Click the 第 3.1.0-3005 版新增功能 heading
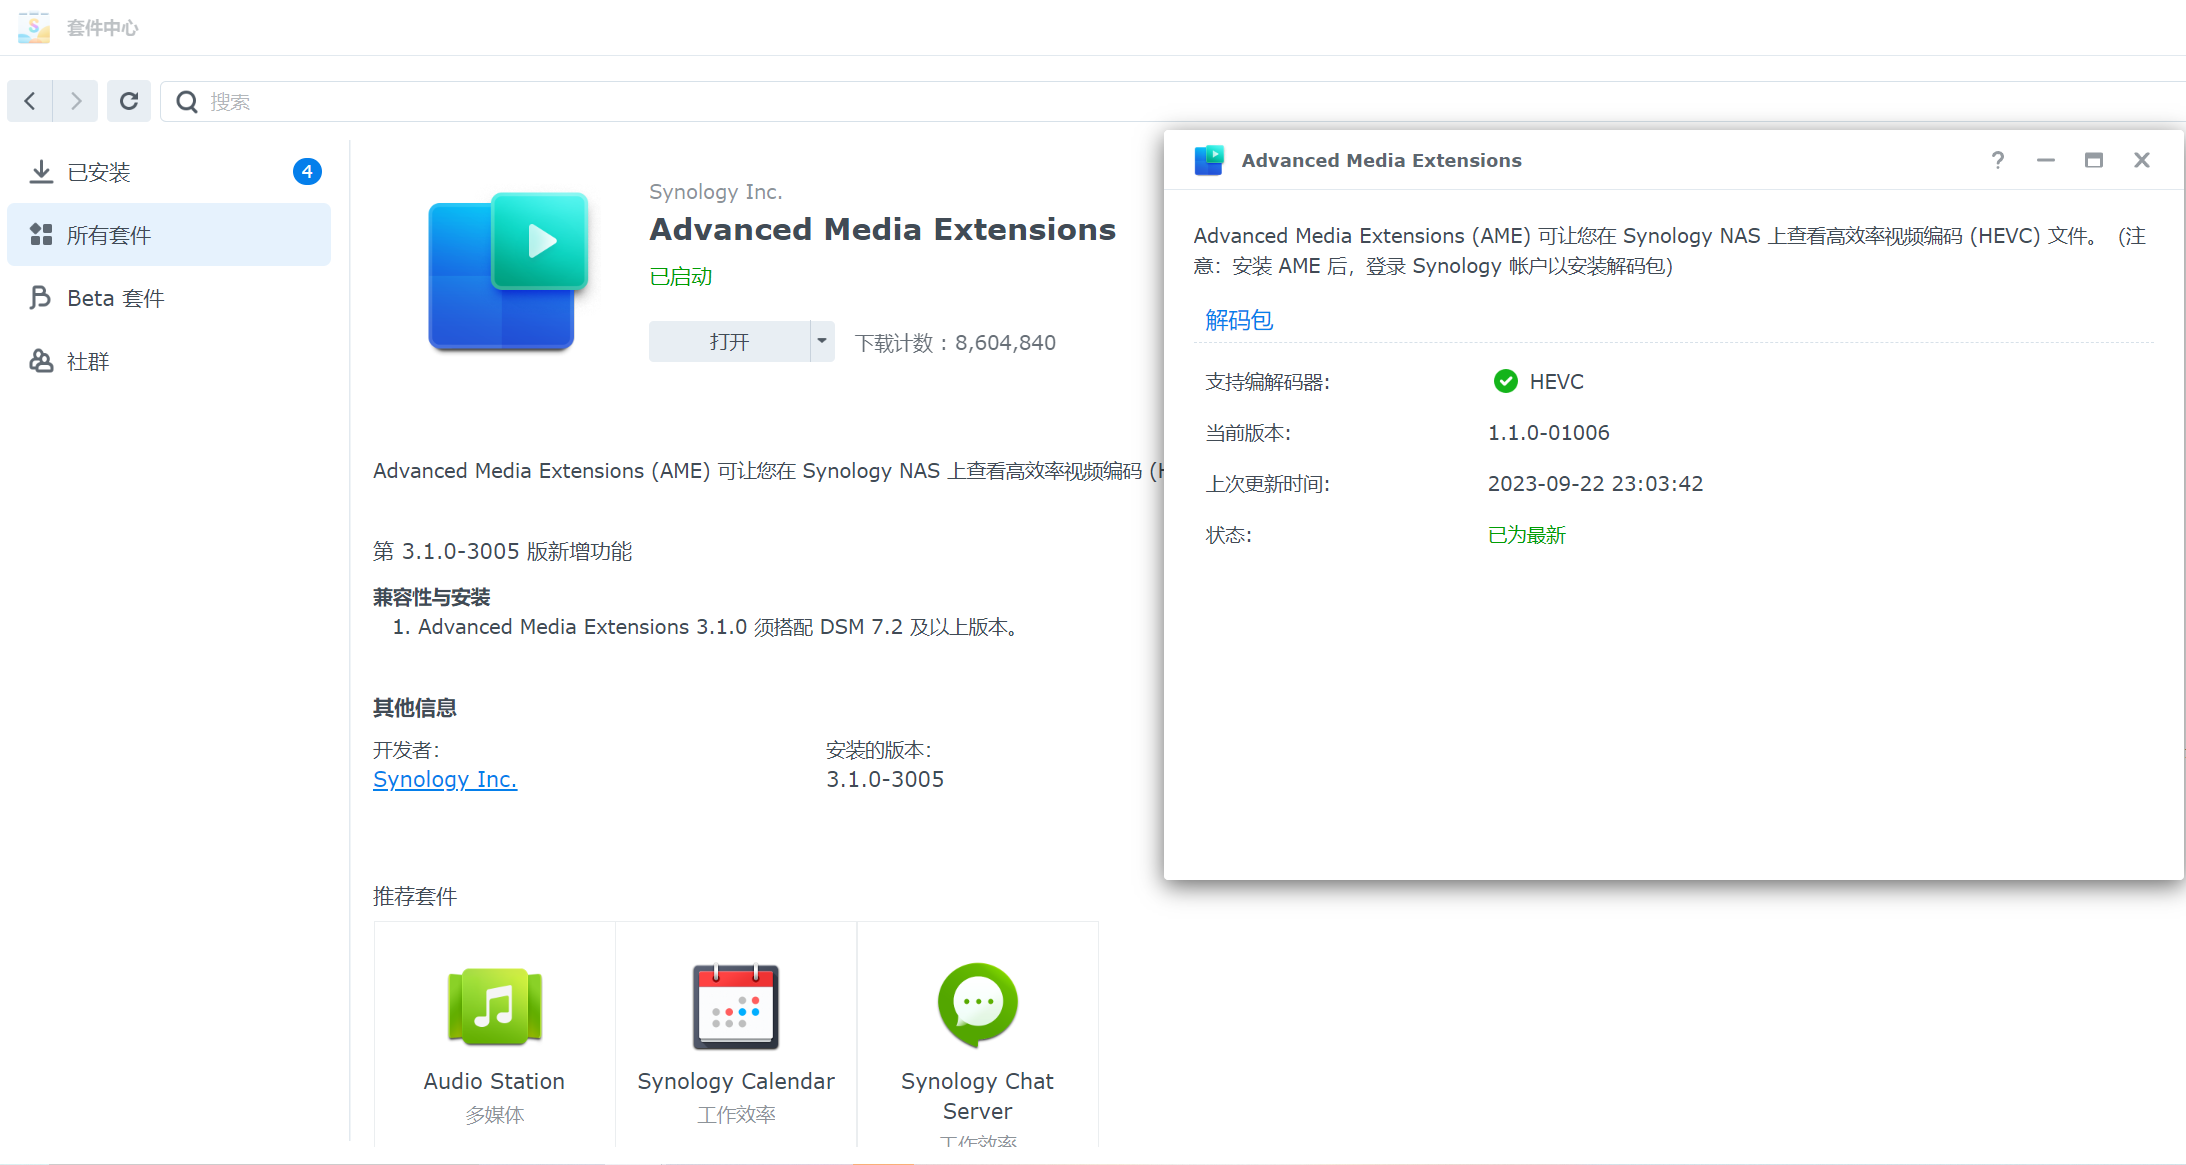Image resolution: width=2186 pixels, height=1165 pixels. coord(502,552)
